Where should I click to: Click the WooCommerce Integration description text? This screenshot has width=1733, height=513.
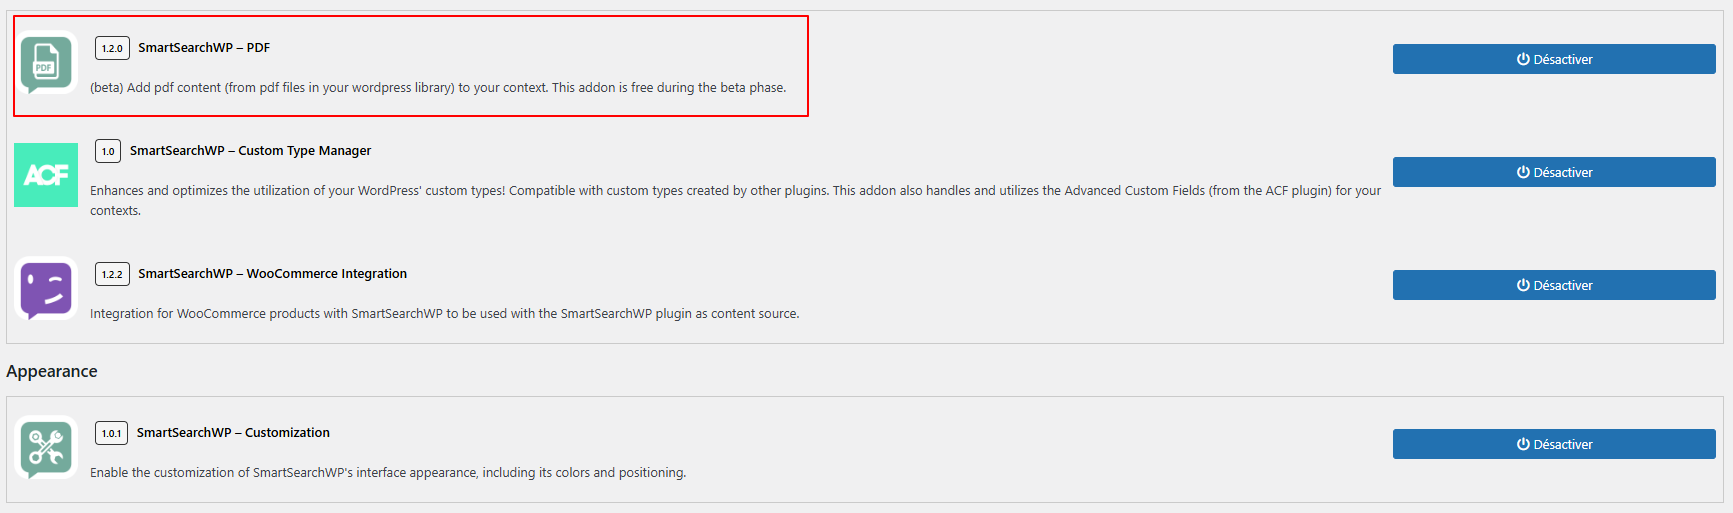click(x=445, y=314)
